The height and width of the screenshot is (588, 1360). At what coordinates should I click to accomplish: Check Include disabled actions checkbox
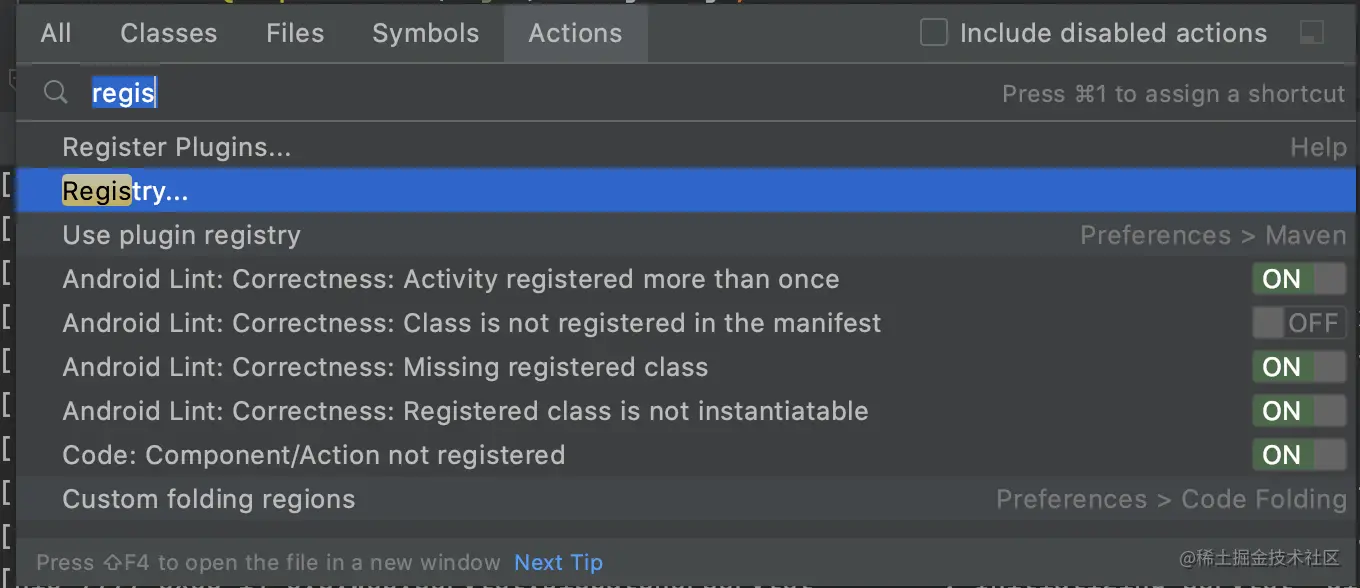[934, 33]
